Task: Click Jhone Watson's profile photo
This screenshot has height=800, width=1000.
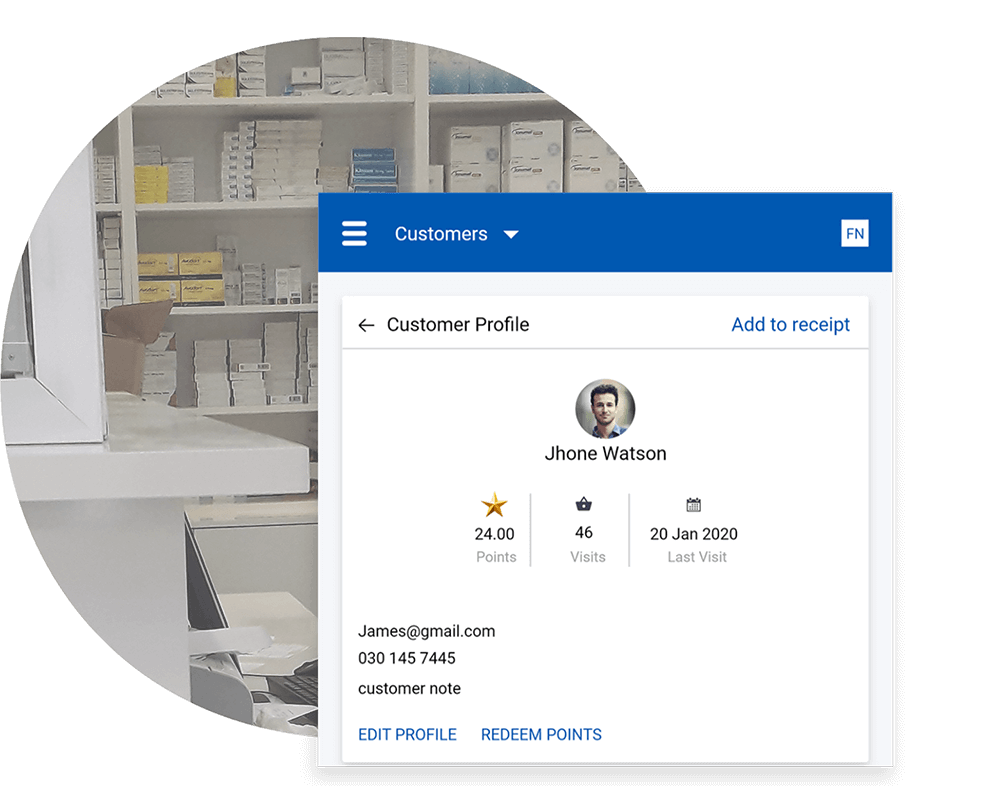Action: (x=605, y=409)
